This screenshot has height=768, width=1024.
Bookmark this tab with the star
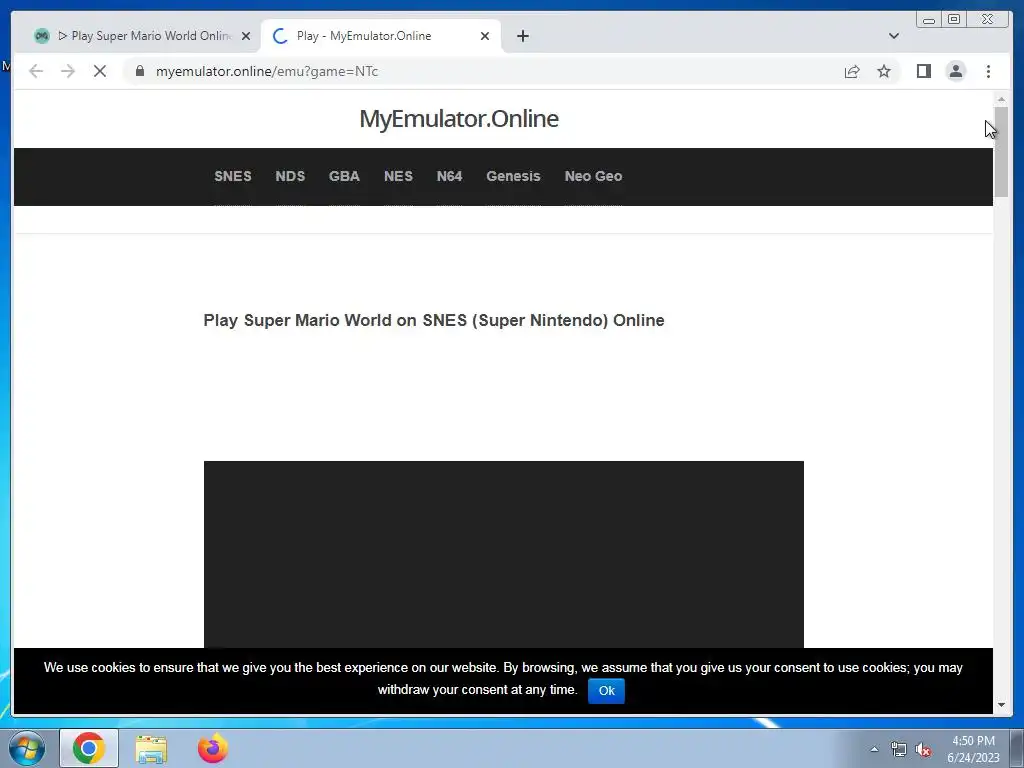click(884, 71)
